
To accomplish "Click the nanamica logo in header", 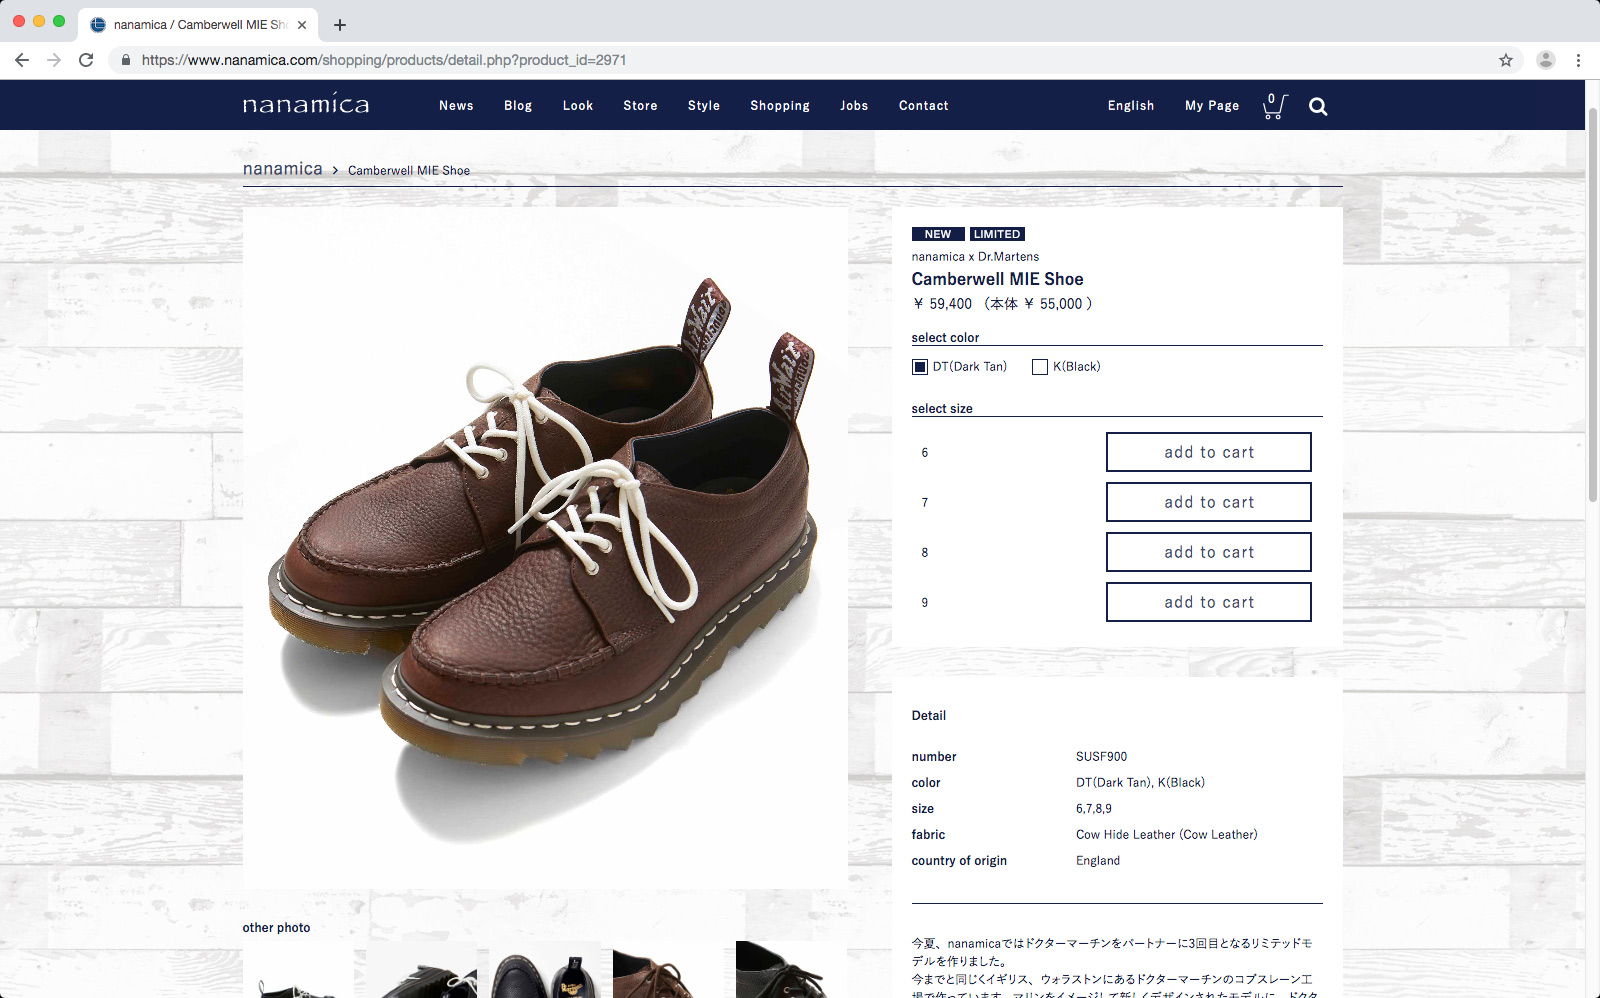I will [x=306, y=104].
